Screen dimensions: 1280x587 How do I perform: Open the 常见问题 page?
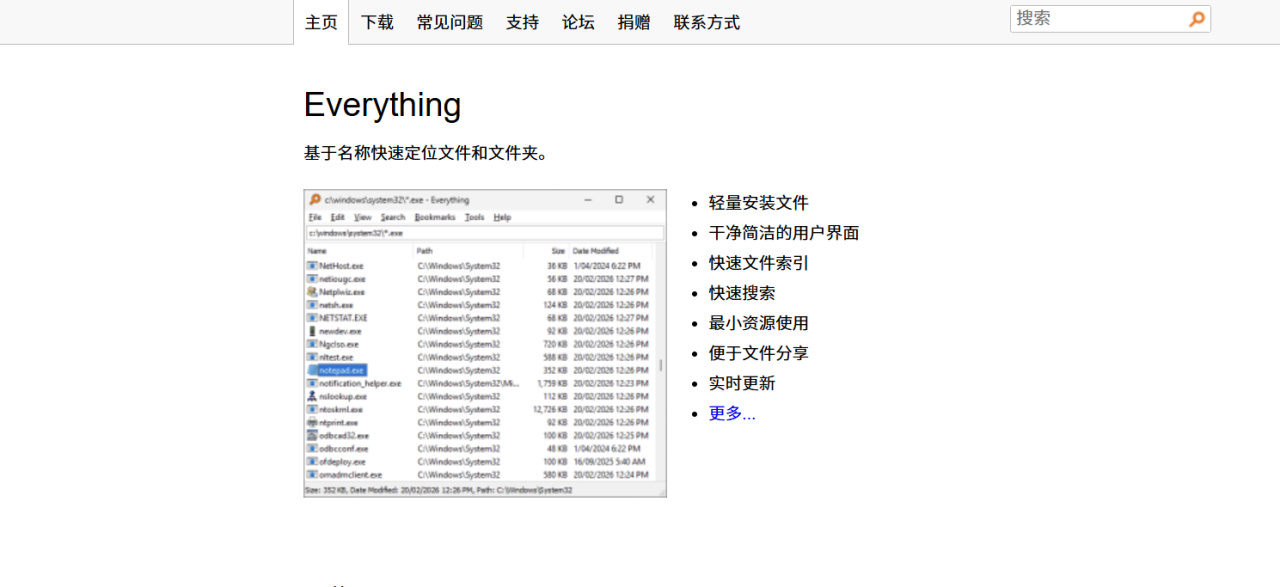450,22
